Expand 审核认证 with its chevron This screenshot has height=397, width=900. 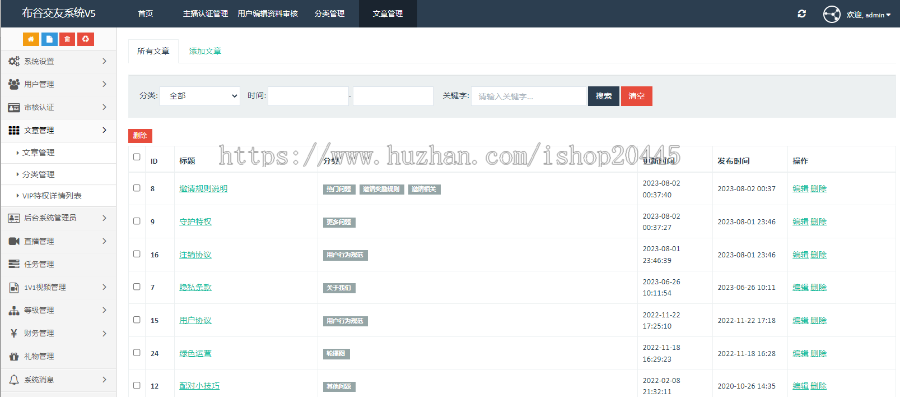(104, 107)
